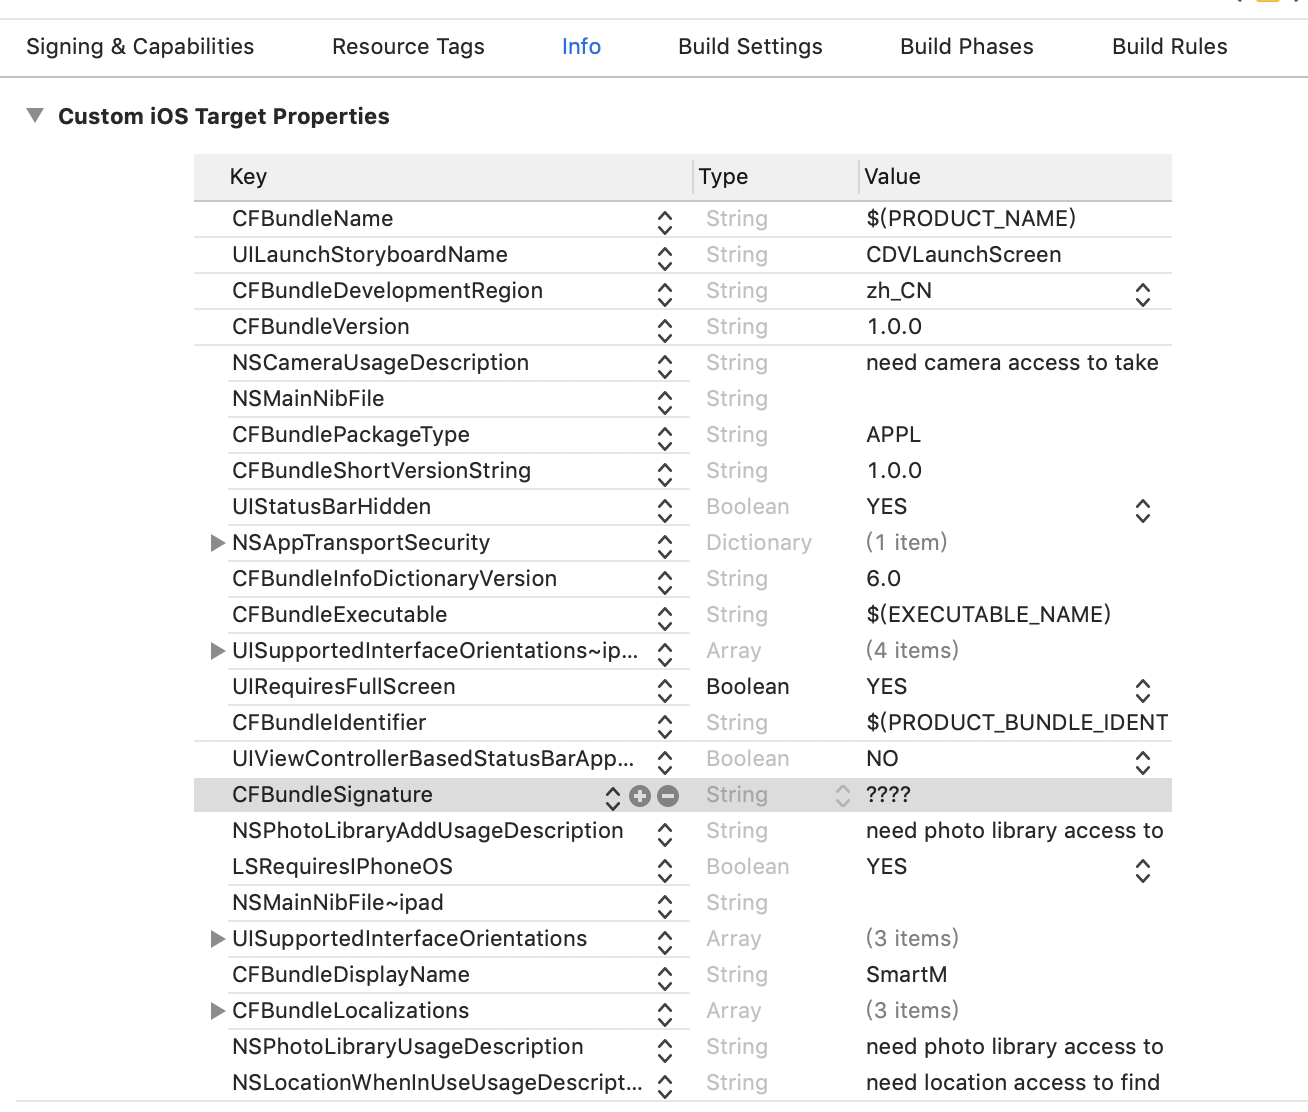Expand the NSAppTransportSecurity dictionary
Image resolution: width=1308 pixels, height=1112 pixels.
point(218,543)
